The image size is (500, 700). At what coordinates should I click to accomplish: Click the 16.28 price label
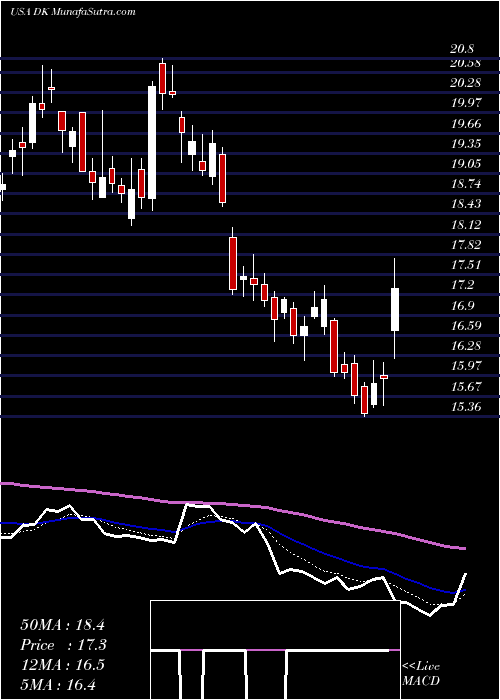[466, 346]
